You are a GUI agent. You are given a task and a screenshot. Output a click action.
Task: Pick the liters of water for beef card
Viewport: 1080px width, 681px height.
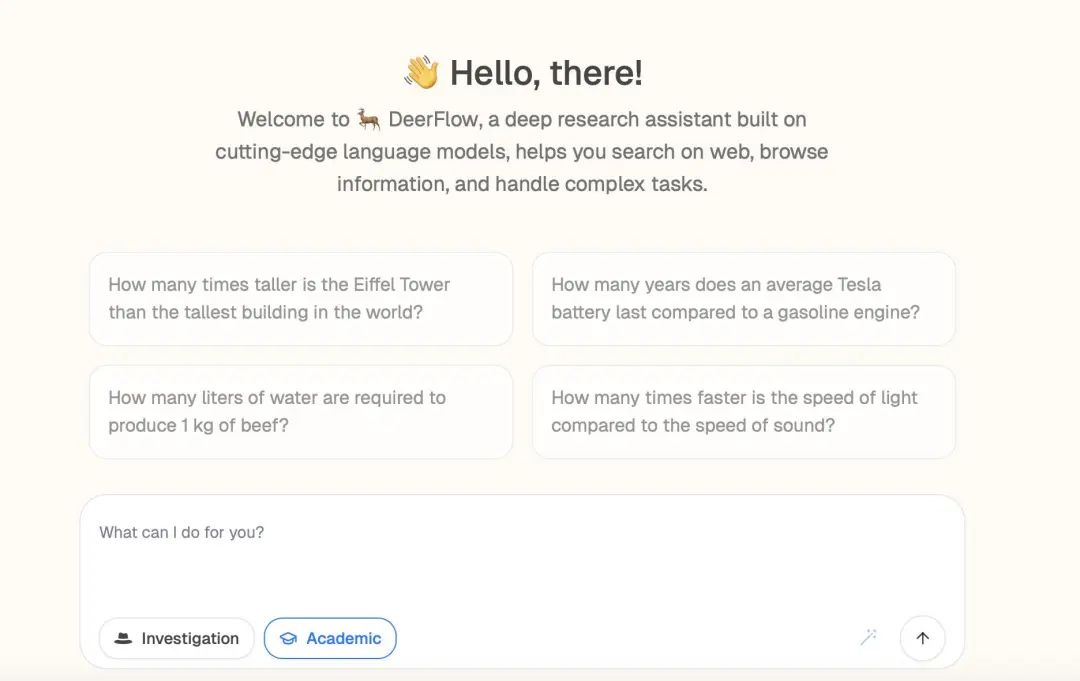click(301, 412)
